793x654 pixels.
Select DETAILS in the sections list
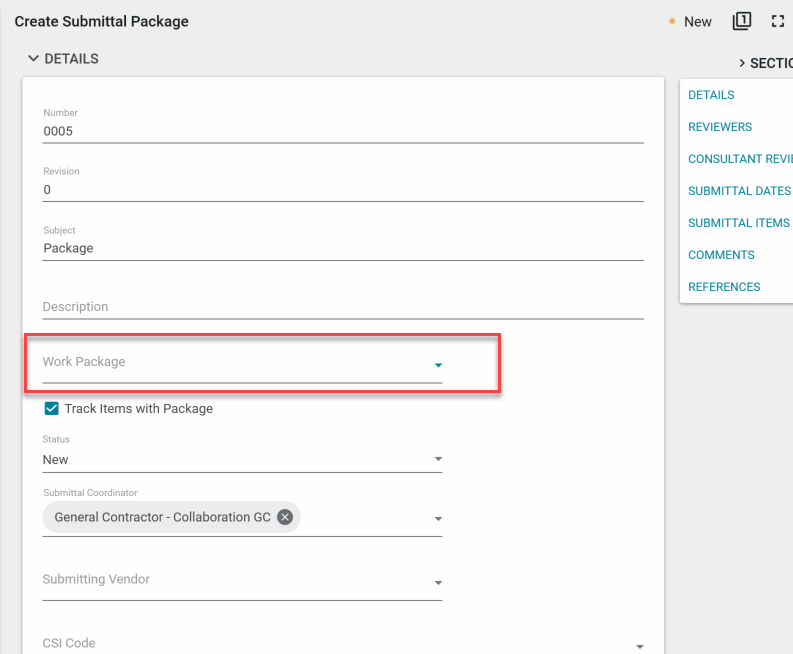tap(711, 95)
